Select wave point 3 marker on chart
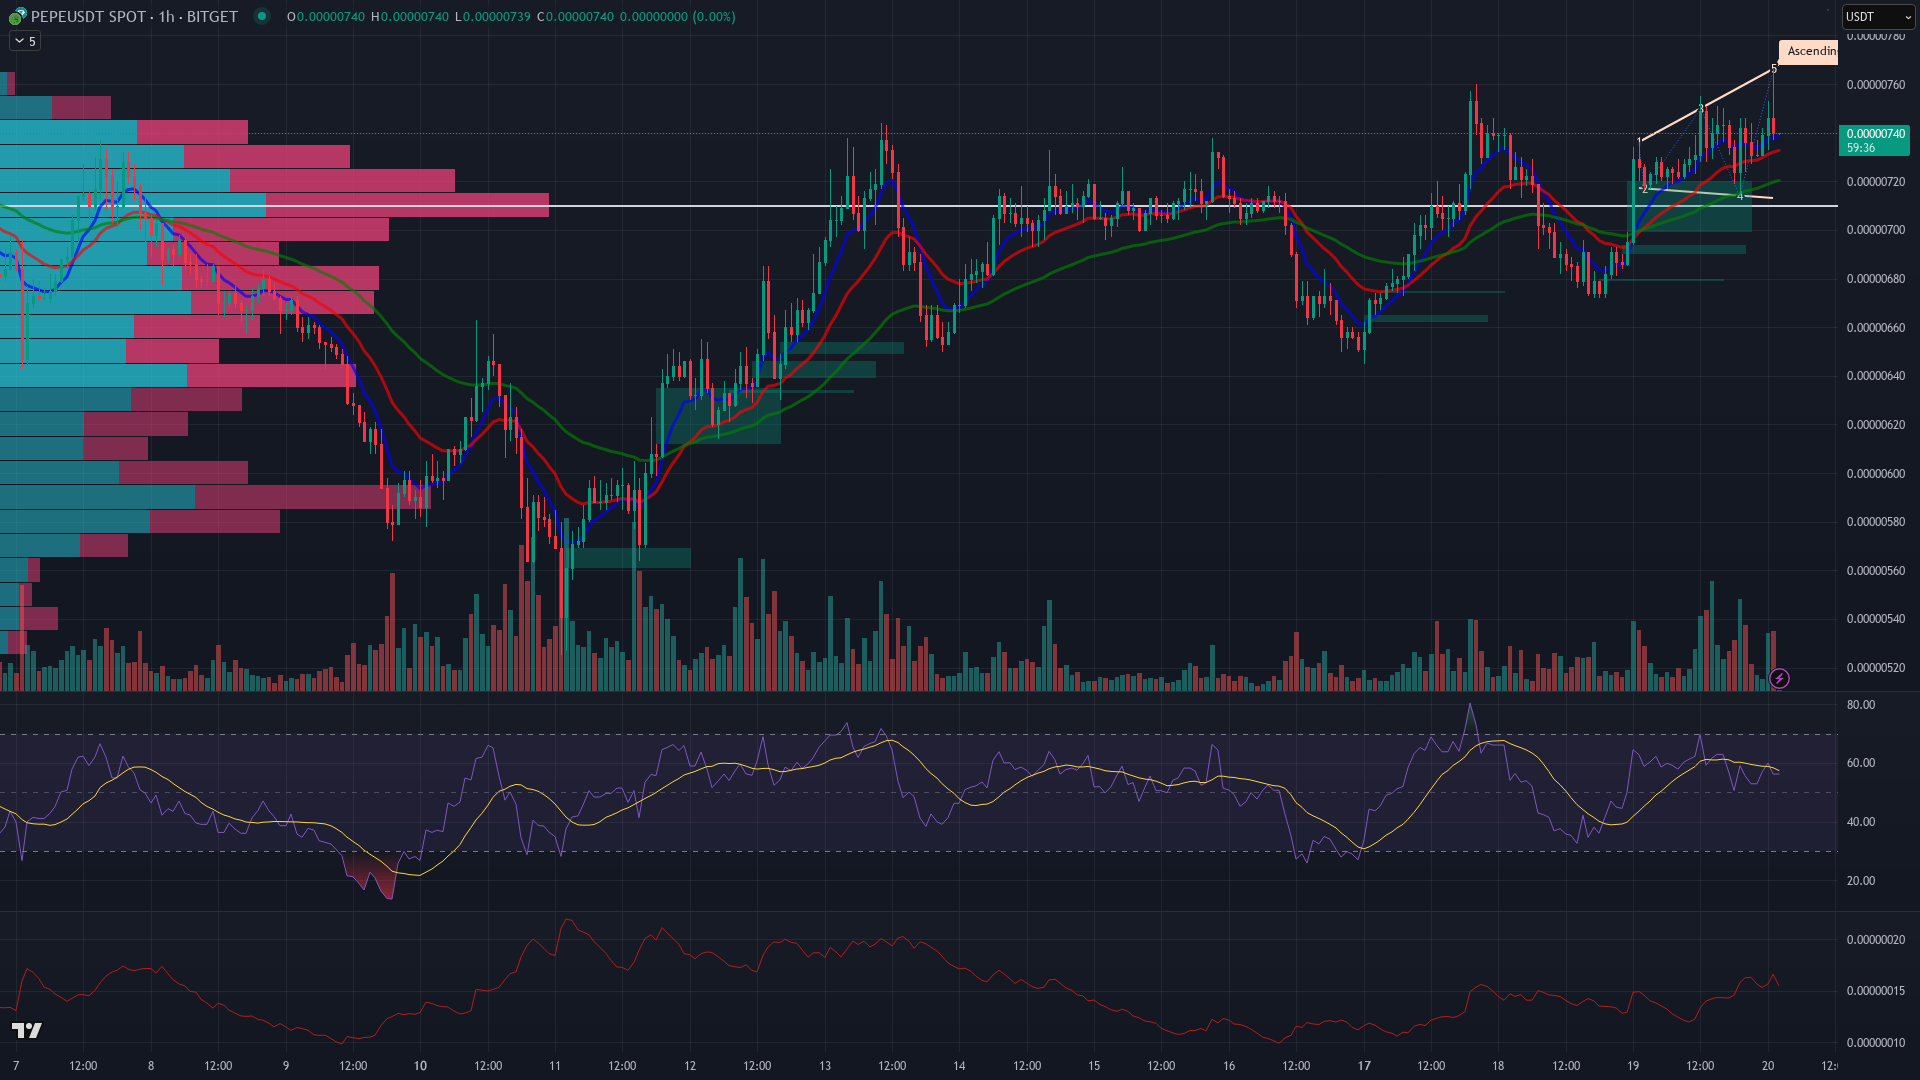The height and width of the screenshot is (1080, 1920). [x=1701, y=108]
